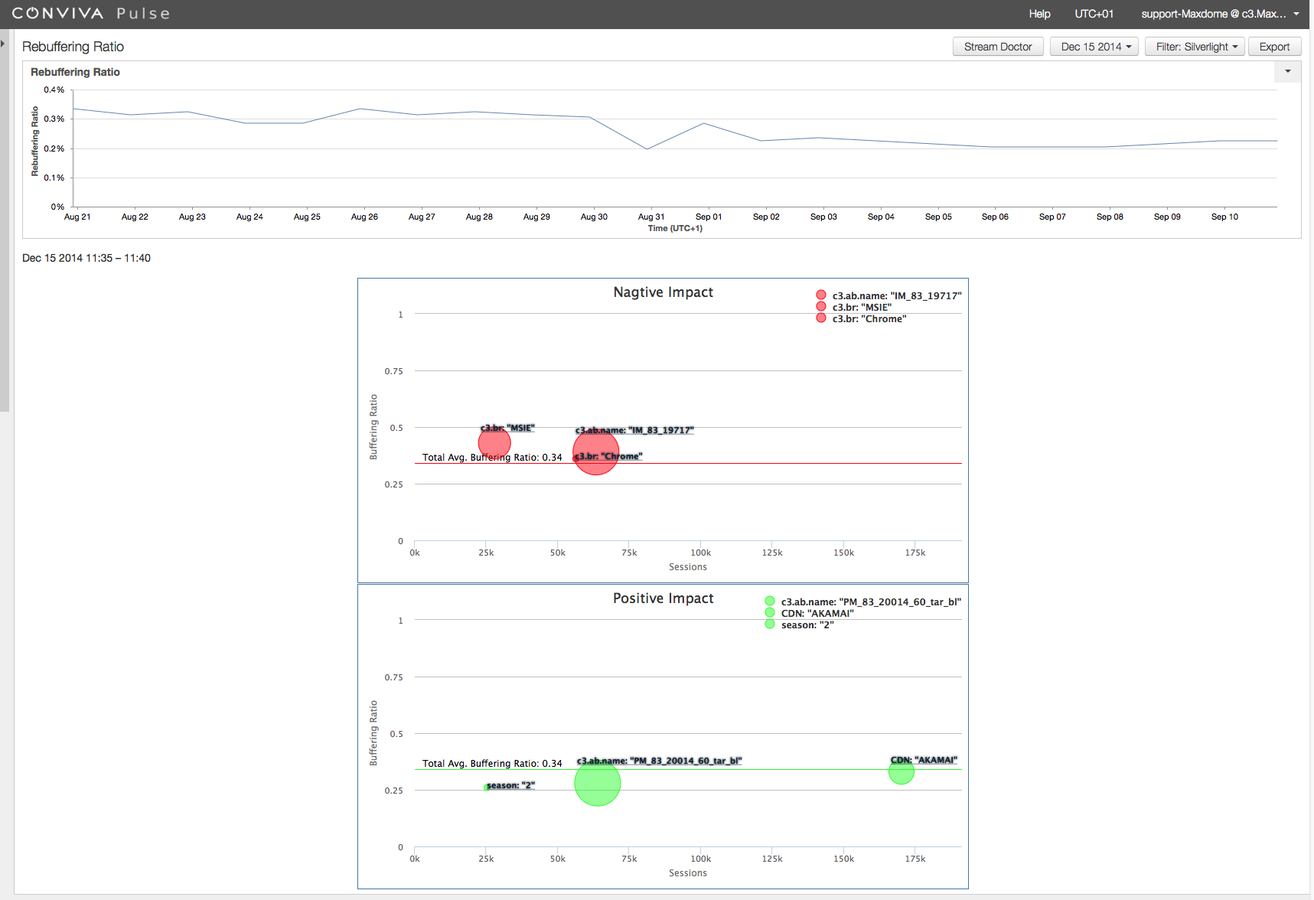Click the season: "2" bubble label

[x=511, y=786]
